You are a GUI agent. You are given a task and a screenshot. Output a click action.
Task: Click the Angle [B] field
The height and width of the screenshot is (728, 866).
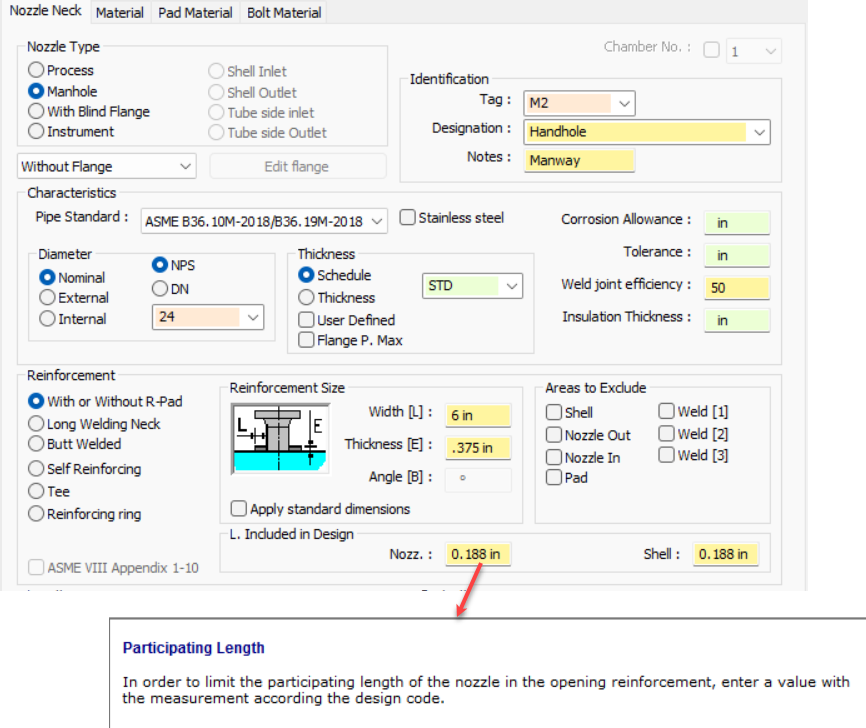(478, 479)
